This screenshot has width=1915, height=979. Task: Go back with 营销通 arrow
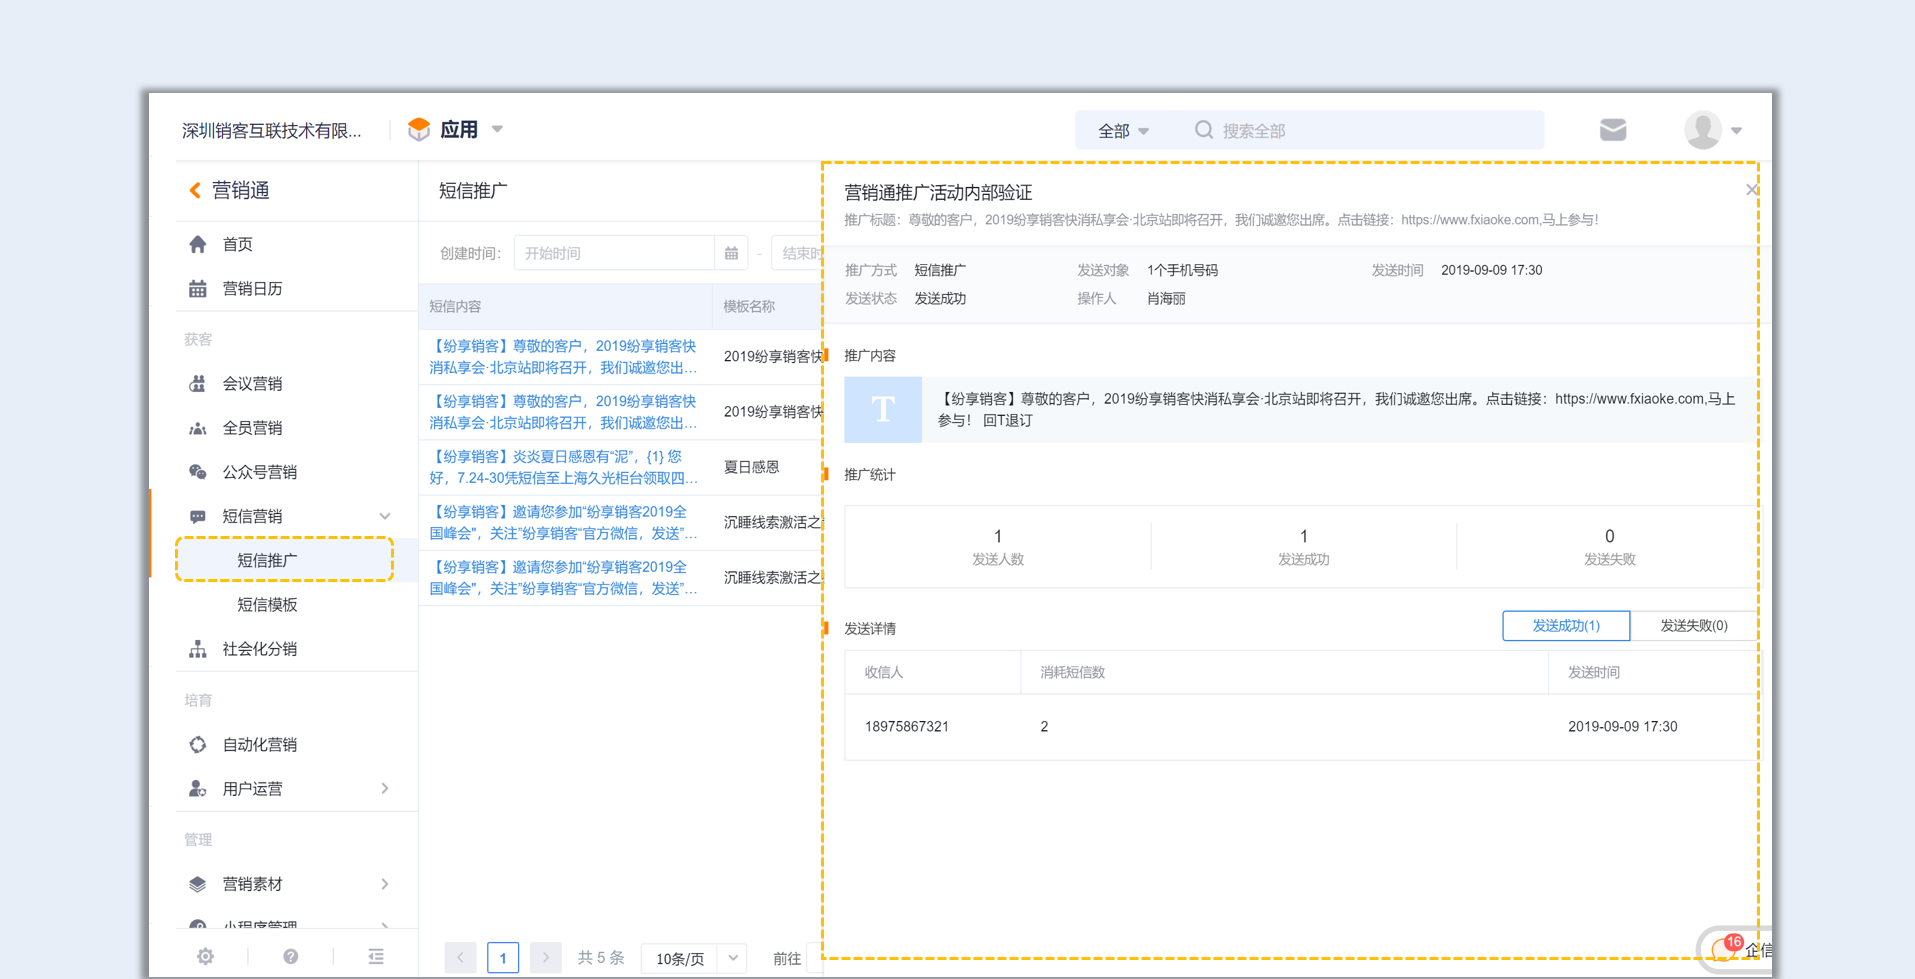pos(195,190)
